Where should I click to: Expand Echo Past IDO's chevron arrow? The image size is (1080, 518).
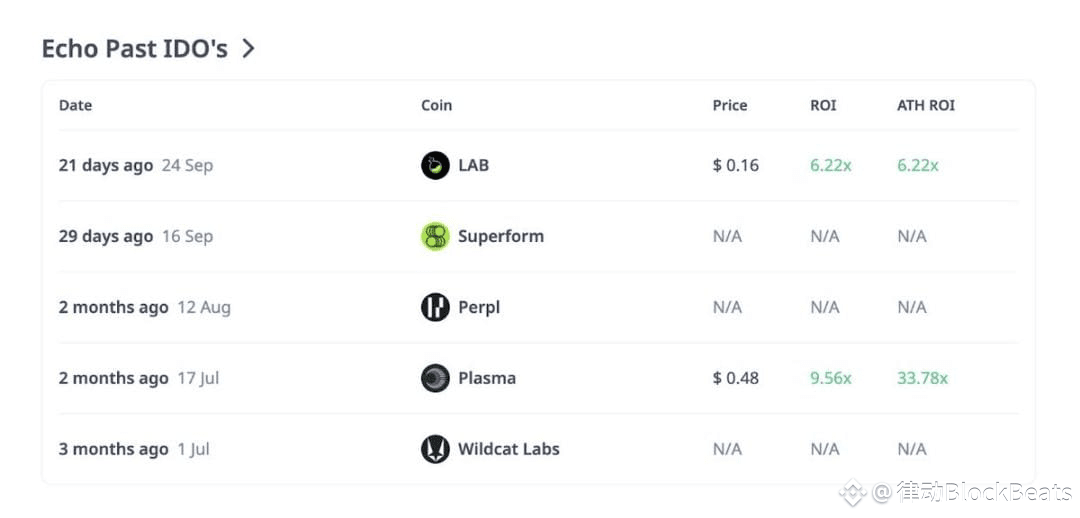[249, 48]
